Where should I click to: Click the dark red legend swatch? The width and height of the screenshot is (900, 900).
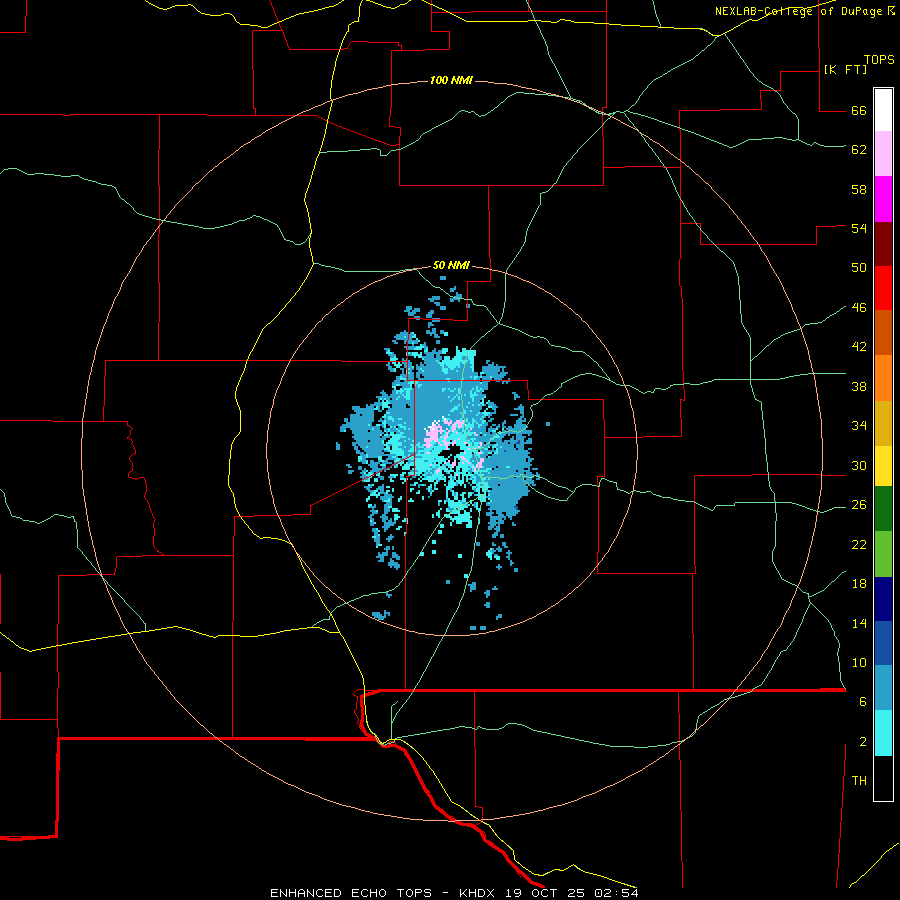coord(883,244)
